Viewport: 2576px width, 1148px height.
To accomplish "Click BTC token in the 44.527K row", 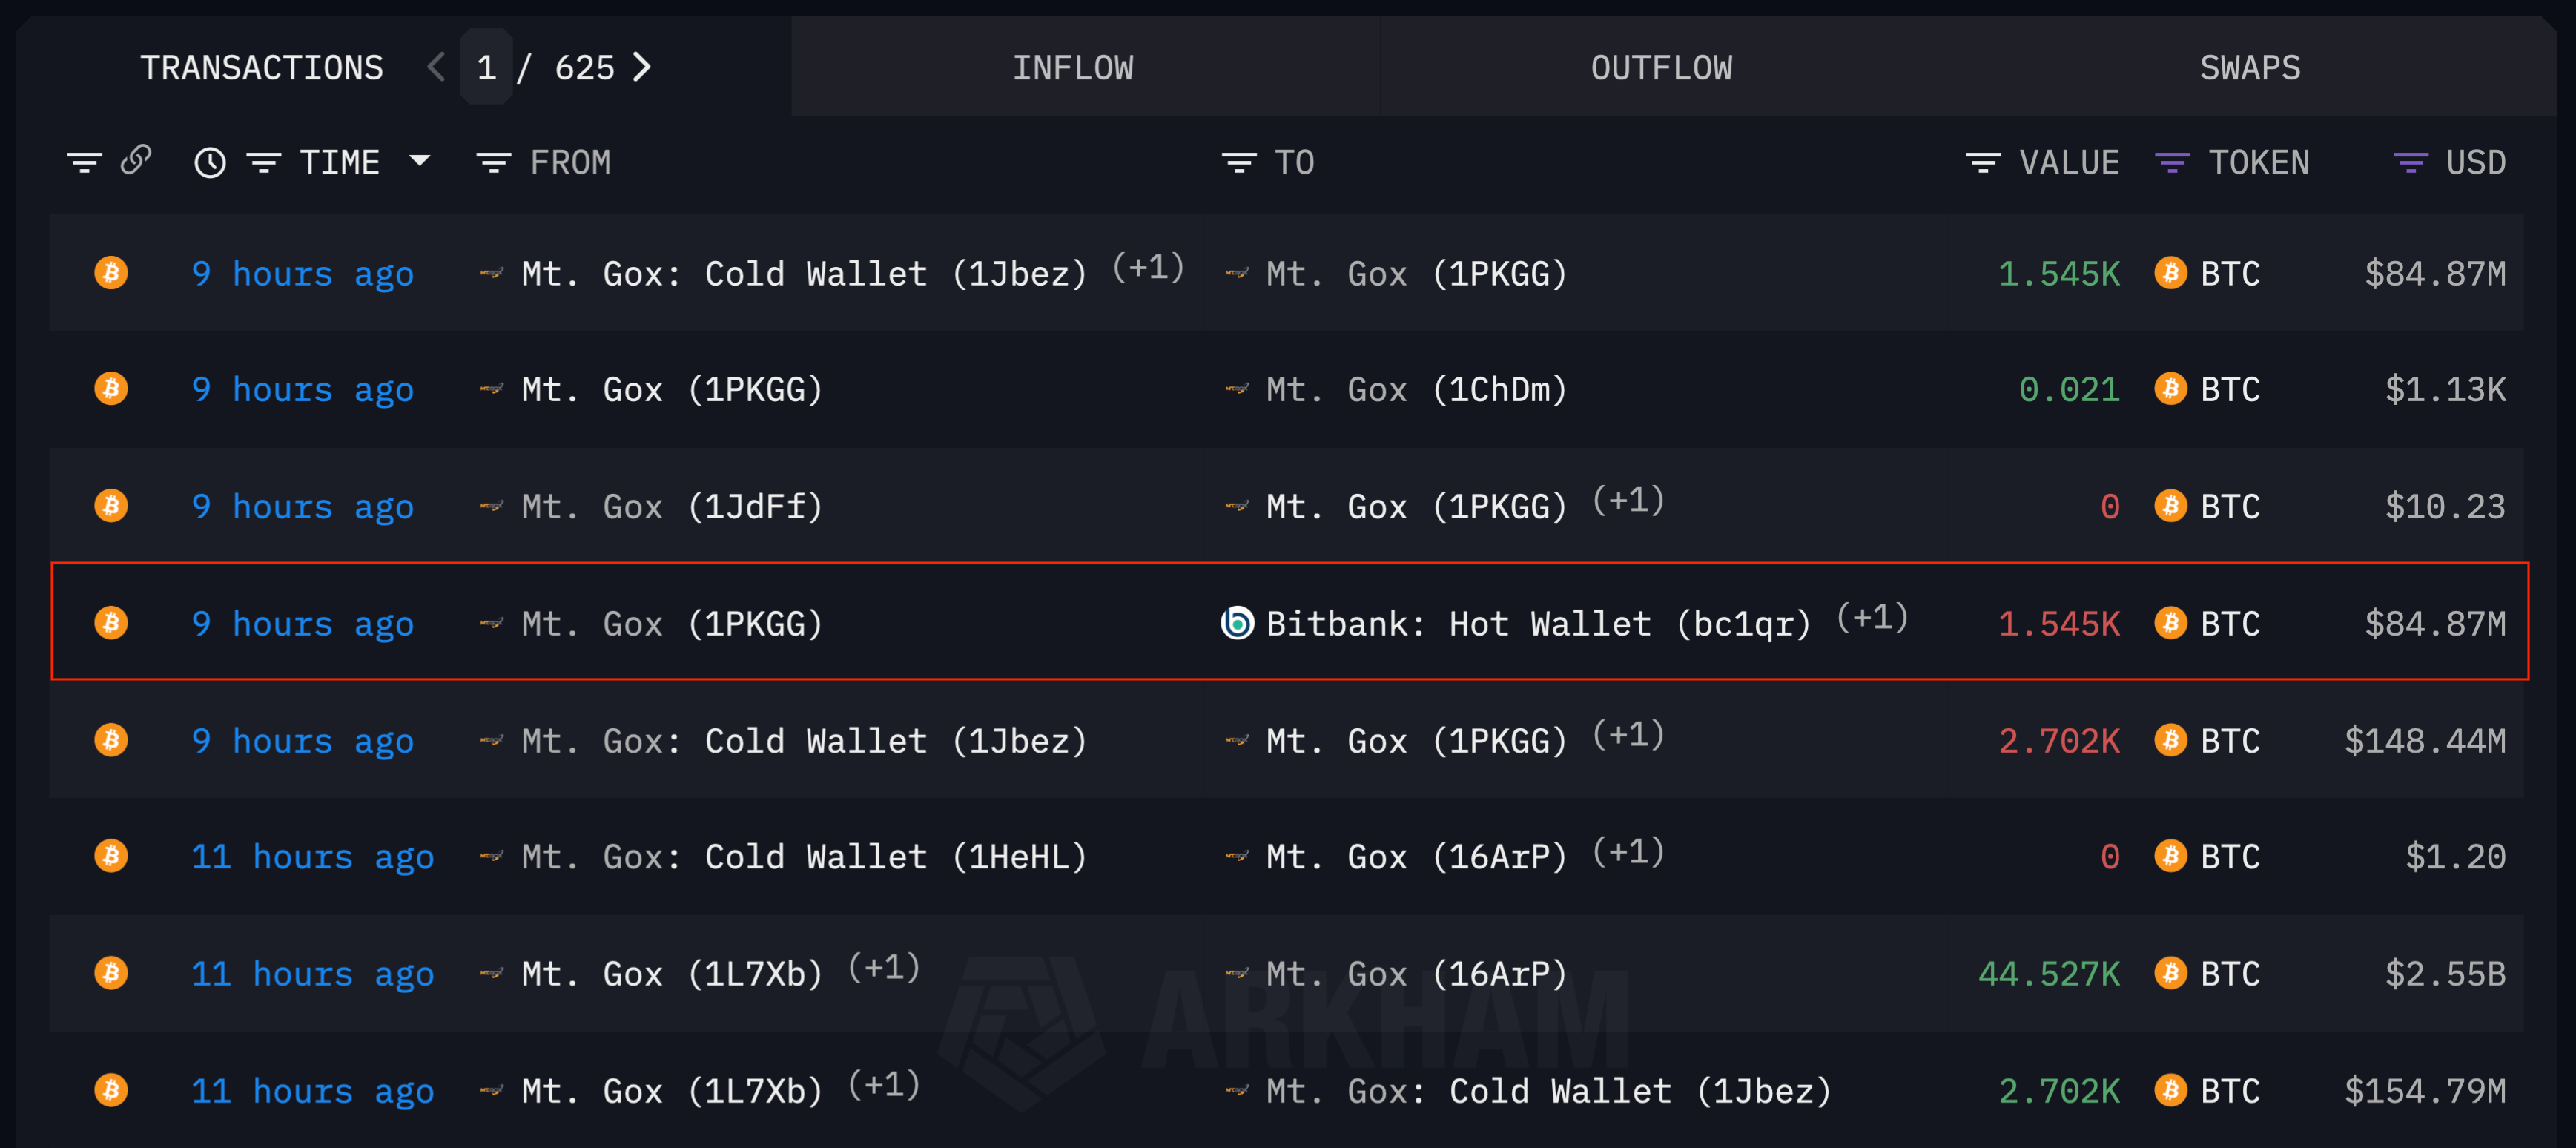I will pyautogui.click(x=2230, y=974).
